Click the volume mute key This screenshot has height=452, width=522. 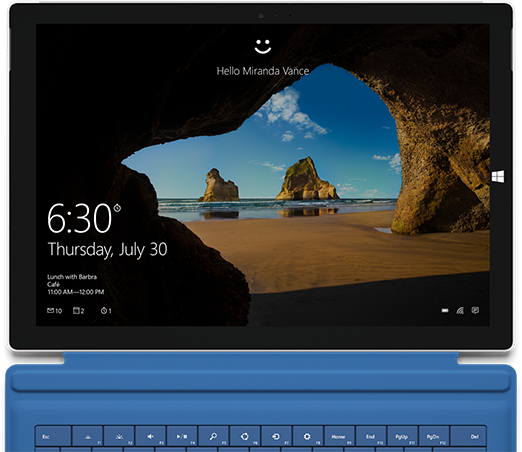point(150,436)
